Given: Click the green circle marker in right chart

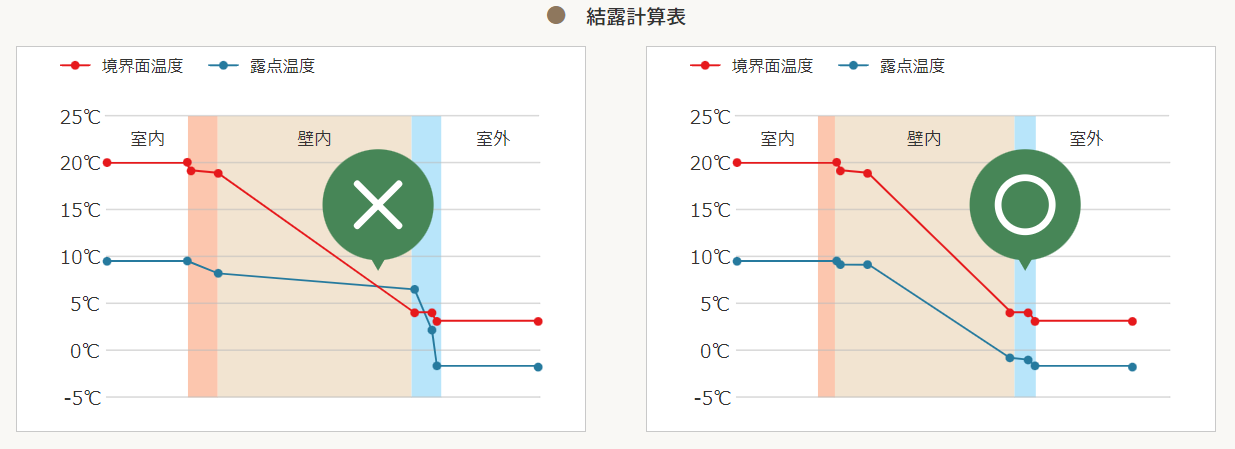Looking at the screenshot, I should coord(1025,205).
